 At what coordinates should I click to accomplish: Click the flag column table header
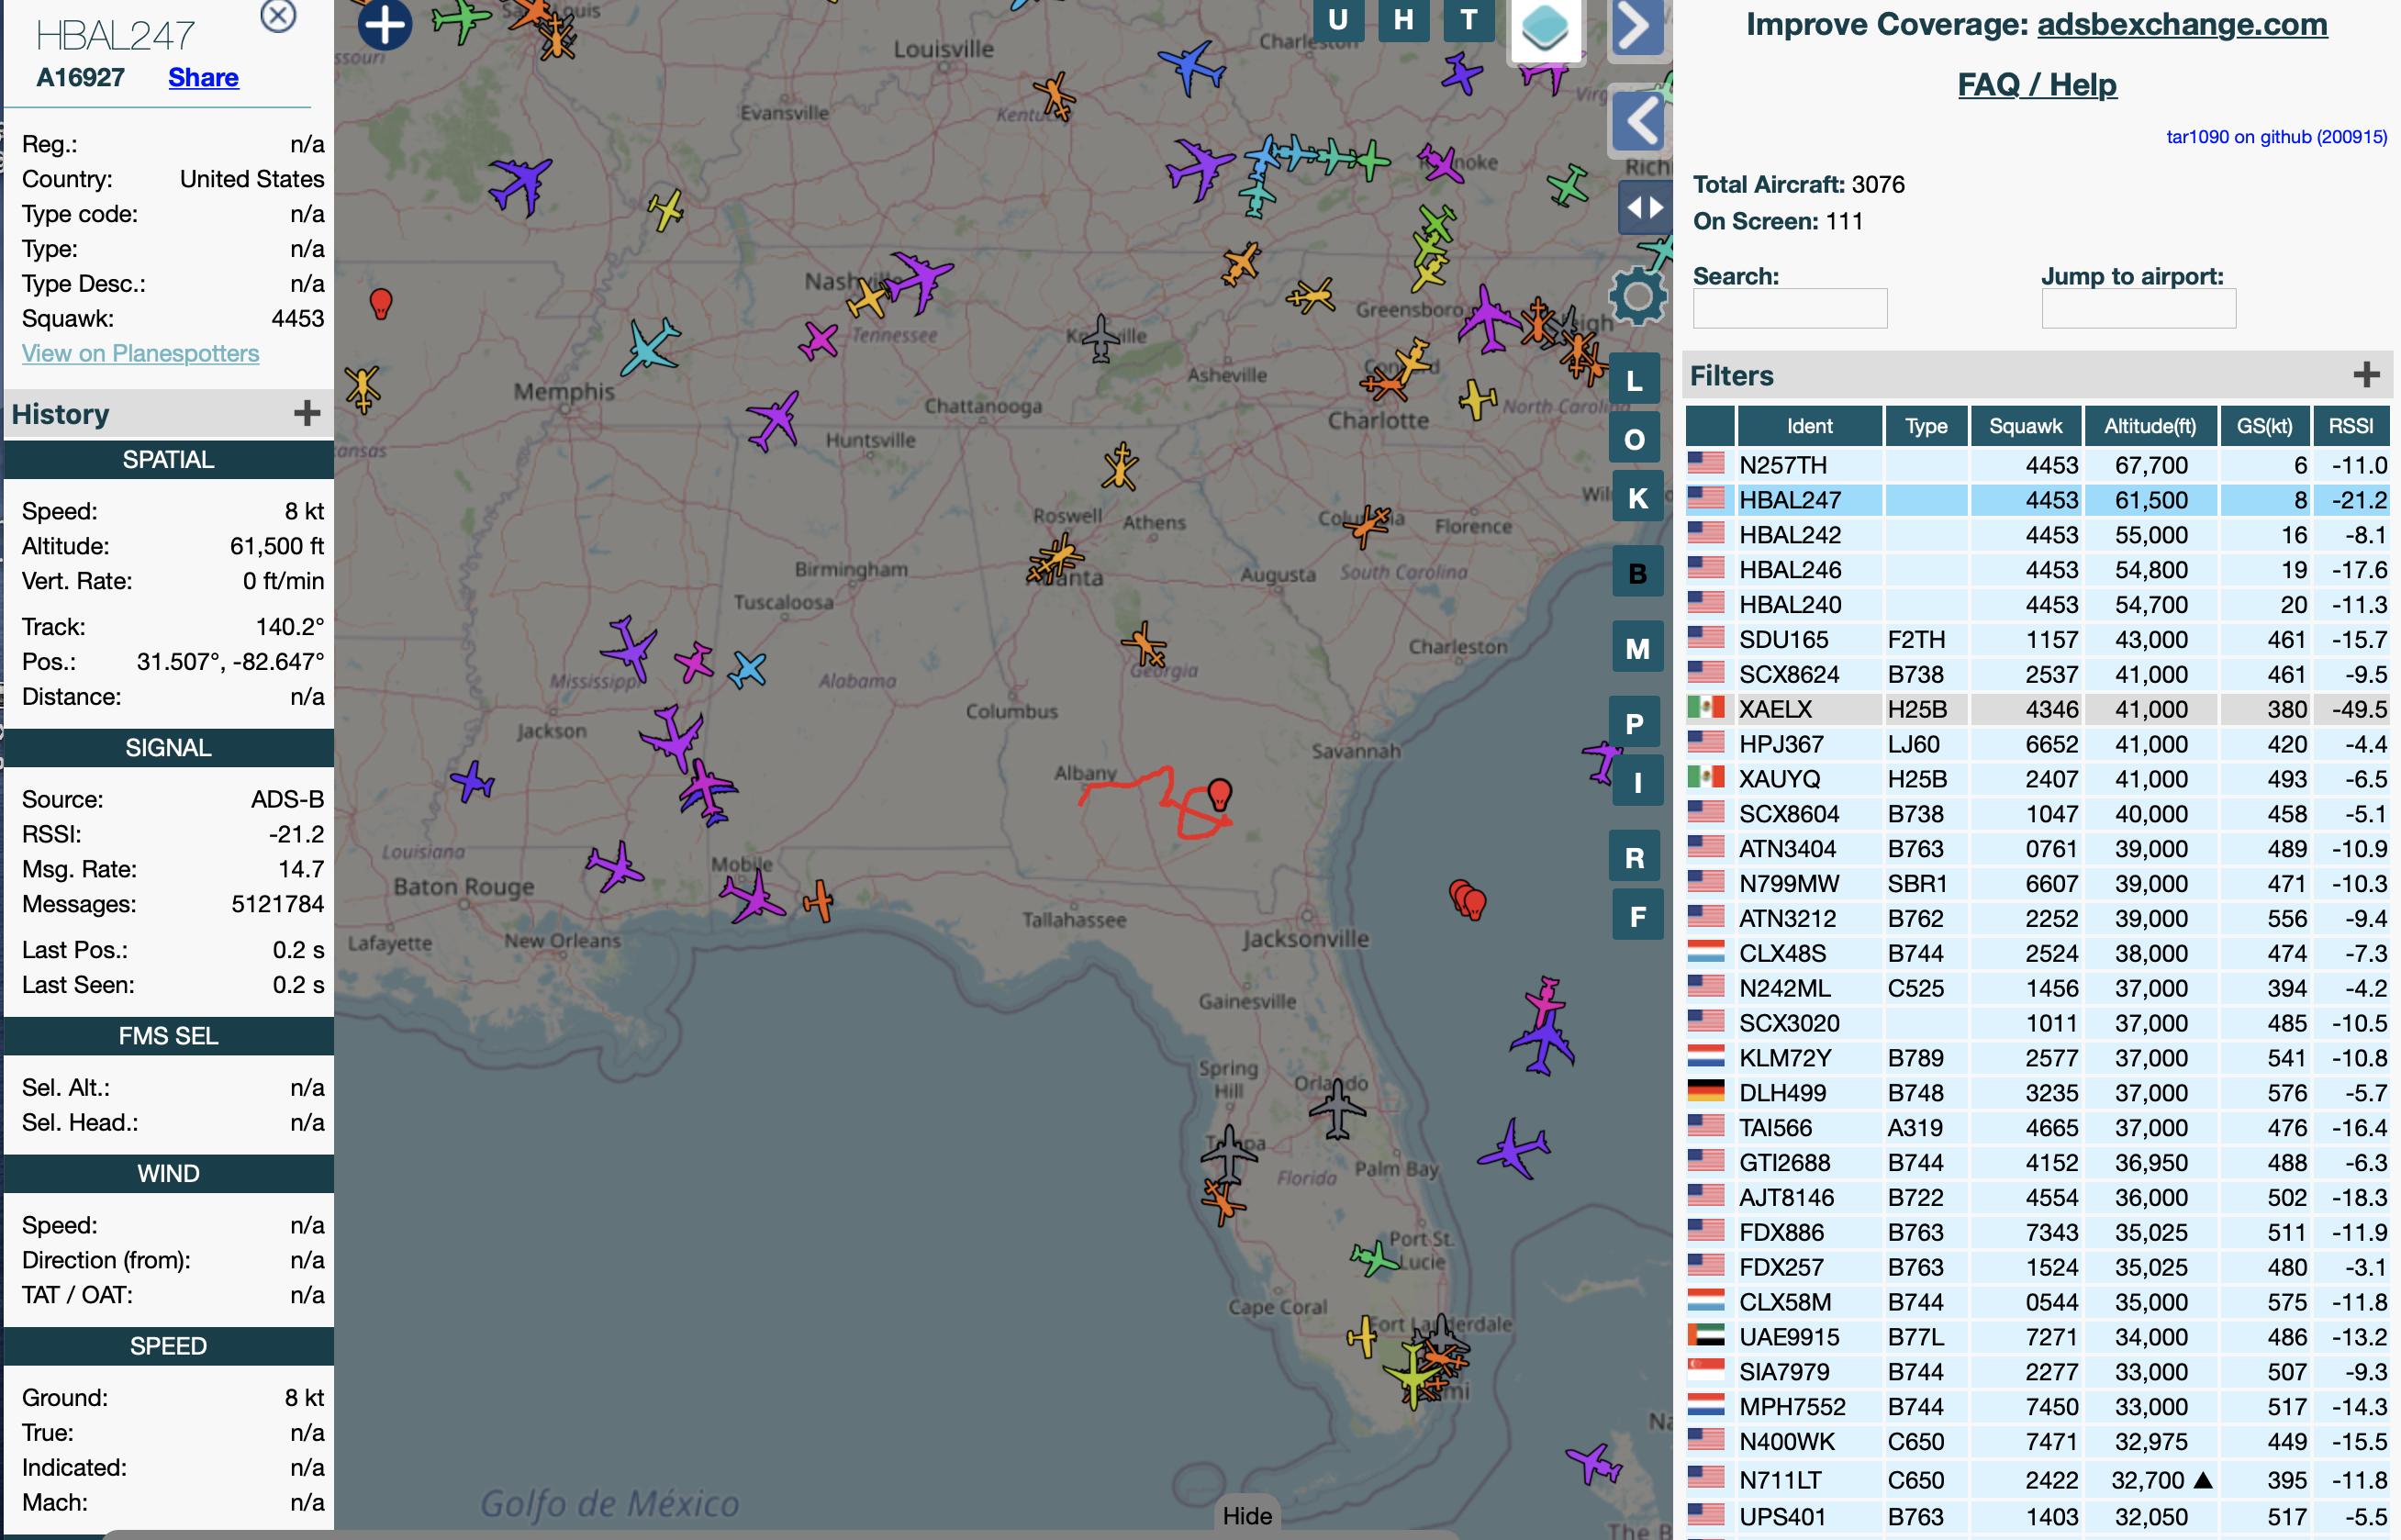tap(1710, 426)
